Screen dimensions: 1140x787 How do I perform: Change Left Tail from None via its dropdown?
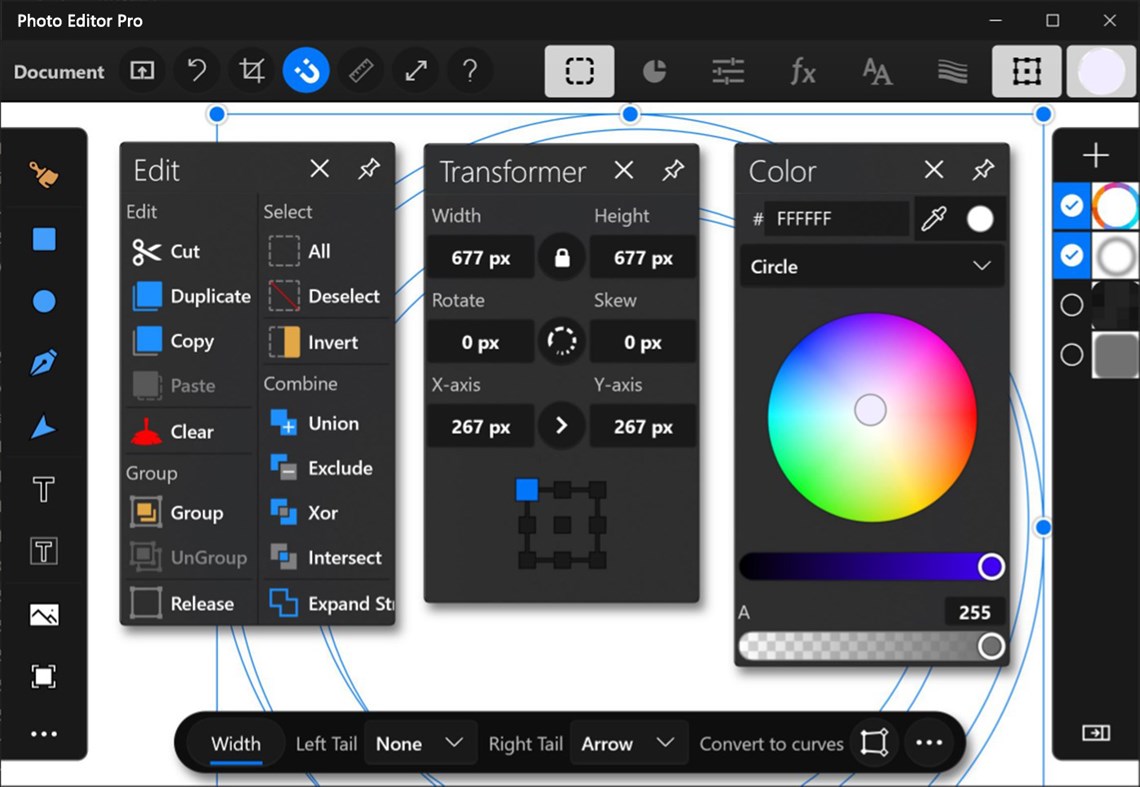coord(420,743)
